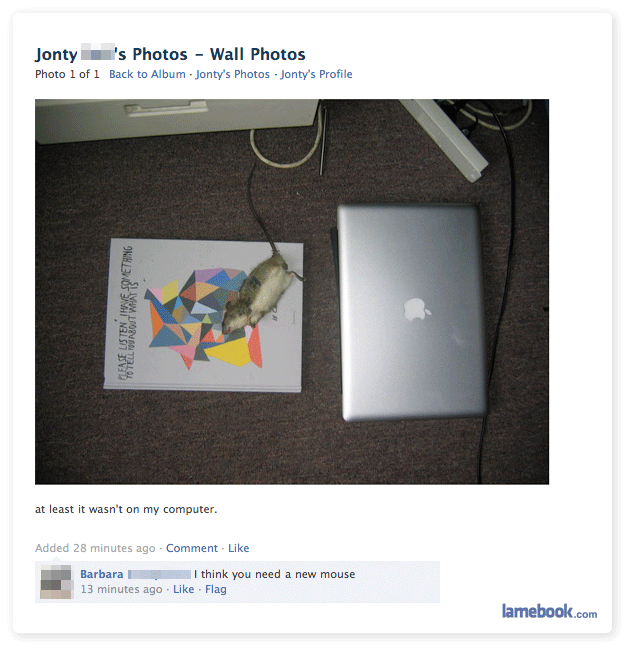Open the Back to Album link
630x651 pixels.
click(147, 74)
